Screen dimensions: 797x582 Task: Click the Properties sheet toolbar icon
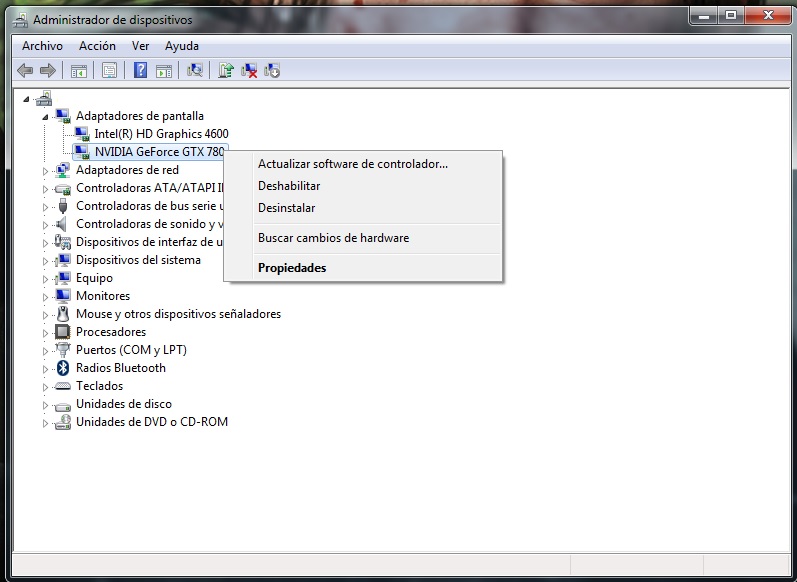[x=109, y=70]
